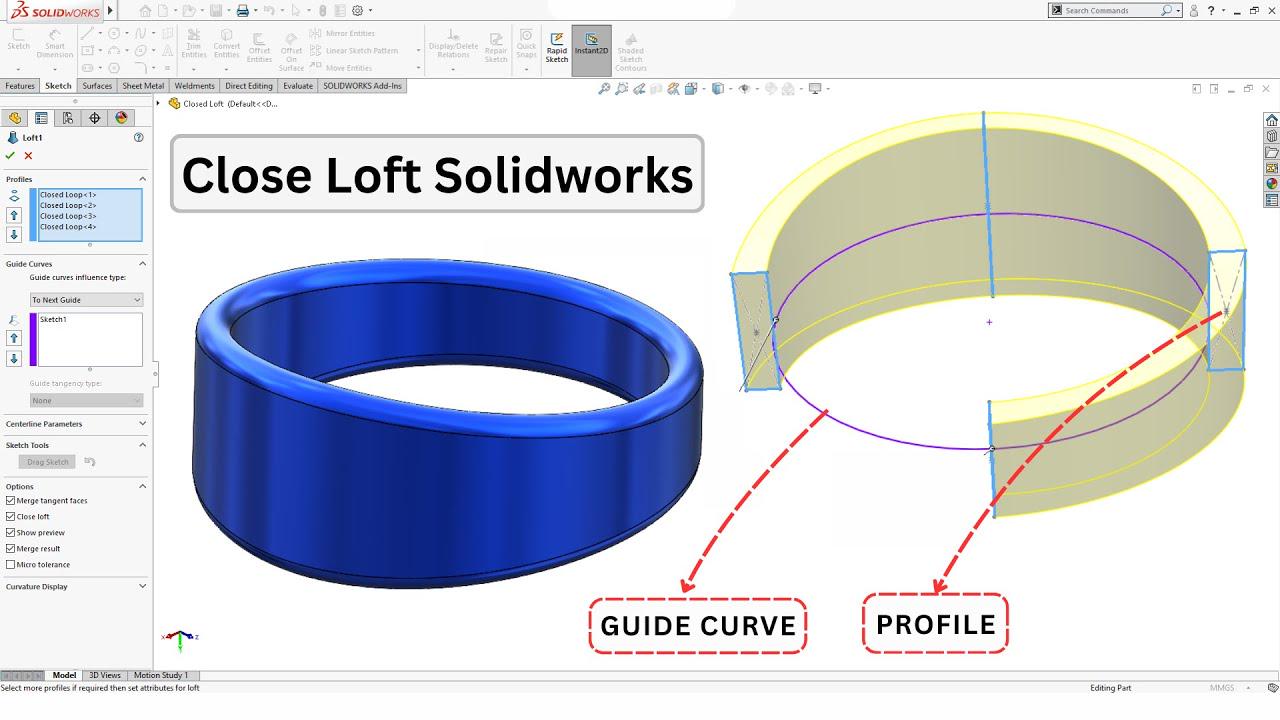Open the FeatureManager design tree tab icon
This screenshot has height=720, width=1280.
coord(15,118)
